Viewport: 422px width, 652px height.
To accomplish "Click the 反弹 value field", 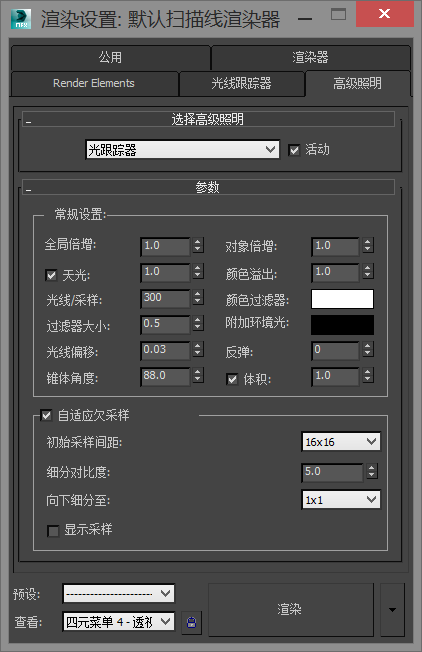I will 335,350.
